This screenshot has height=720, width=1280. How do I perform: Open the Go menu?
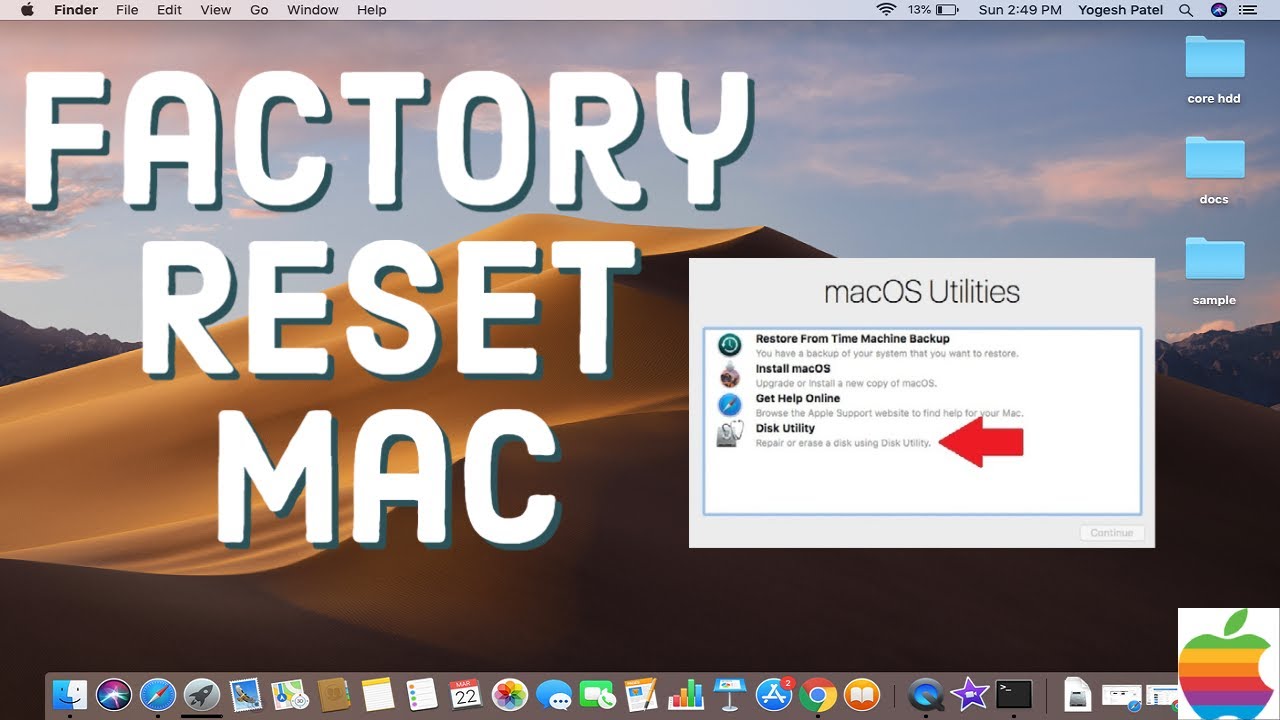click(x=259, y=10)
